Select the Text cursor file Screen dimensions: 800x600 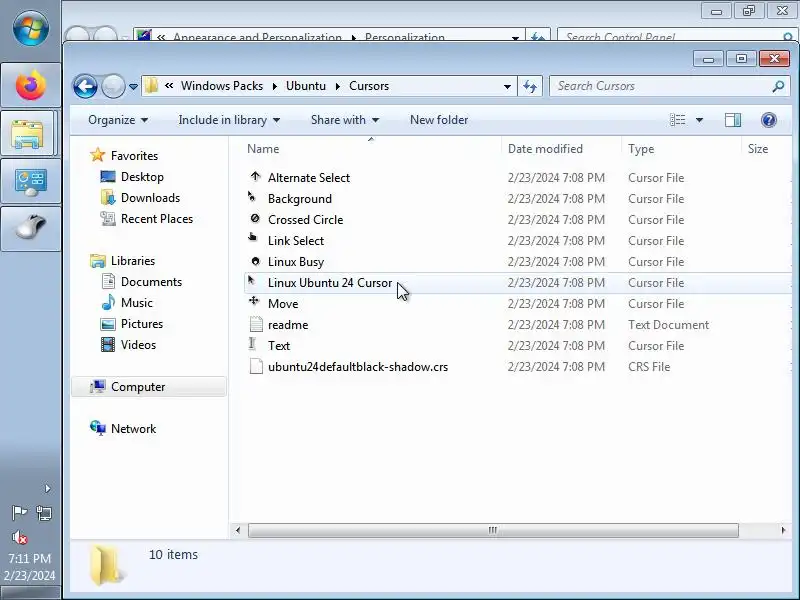point(279,345)
